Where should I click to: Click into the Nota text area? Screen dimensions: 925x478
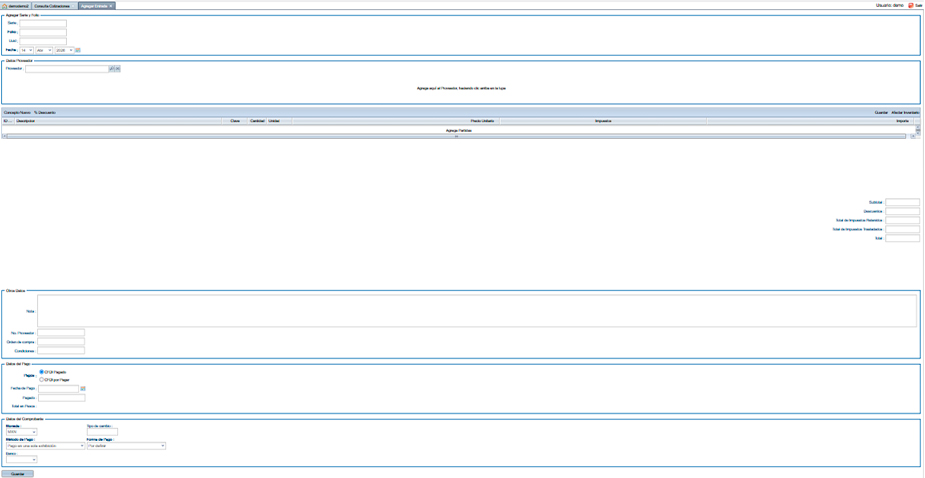pos(476,311)
